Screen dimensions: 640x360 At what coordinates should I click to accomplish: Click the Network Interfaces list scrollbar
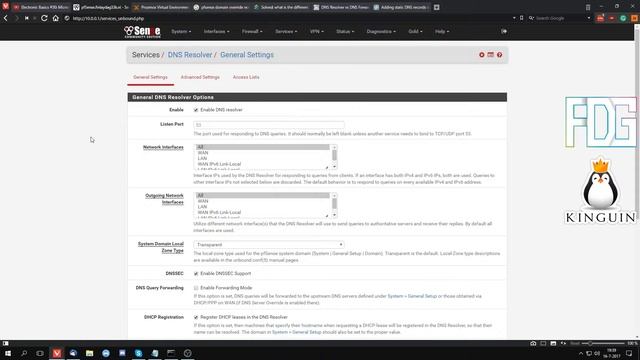click(334, 157)
